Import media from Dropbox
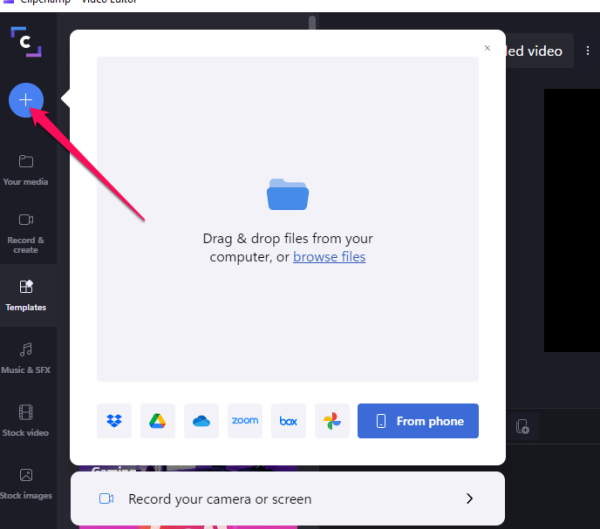 click(114, 421)
